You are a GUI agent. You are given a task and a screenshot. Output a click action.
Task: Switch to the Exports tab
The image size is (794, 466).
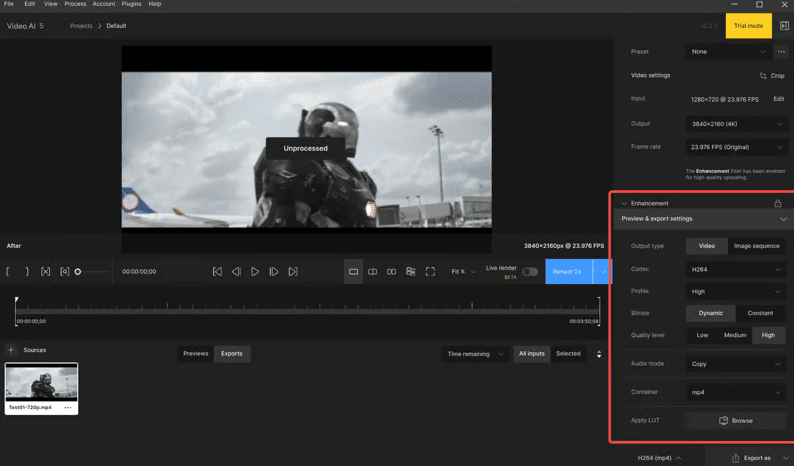point(231,354)
